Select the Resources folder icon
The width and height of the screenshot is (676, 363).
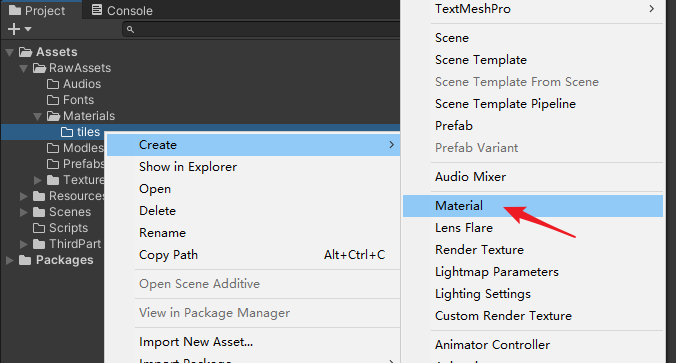pos(39,196)
